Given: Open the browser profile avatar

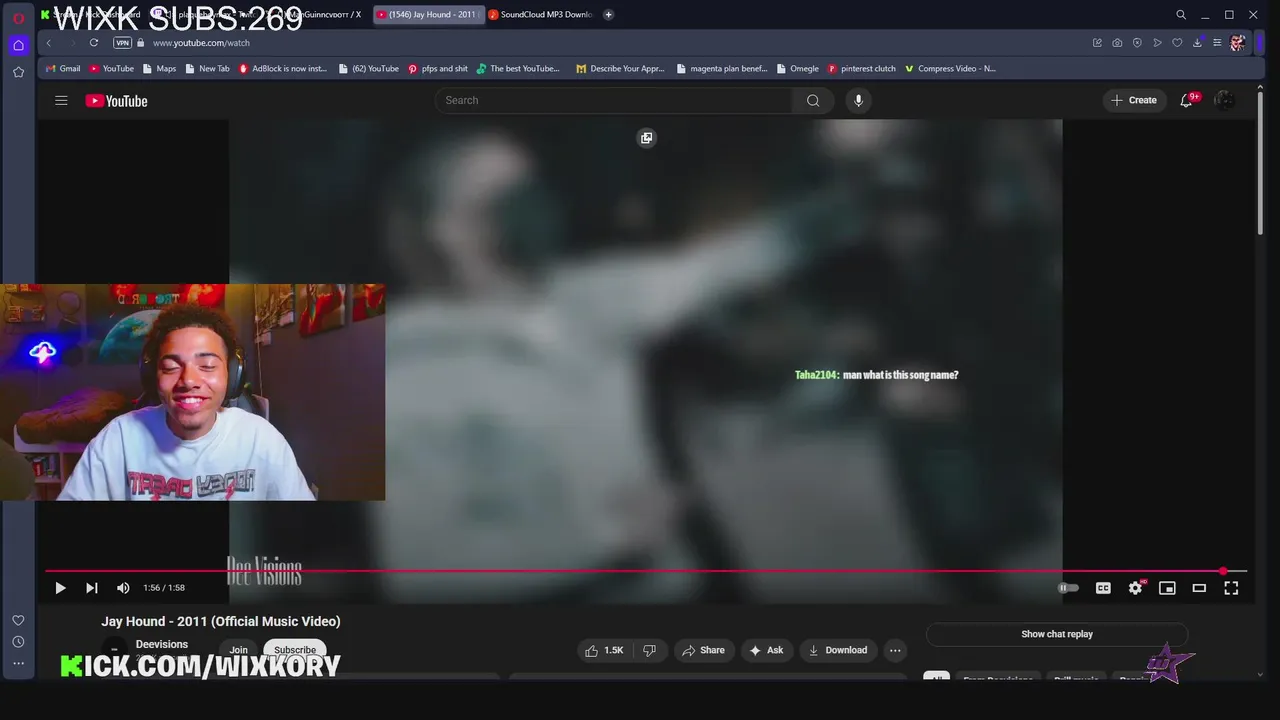Looking at the screenshot, I should tap(1238, 43).
